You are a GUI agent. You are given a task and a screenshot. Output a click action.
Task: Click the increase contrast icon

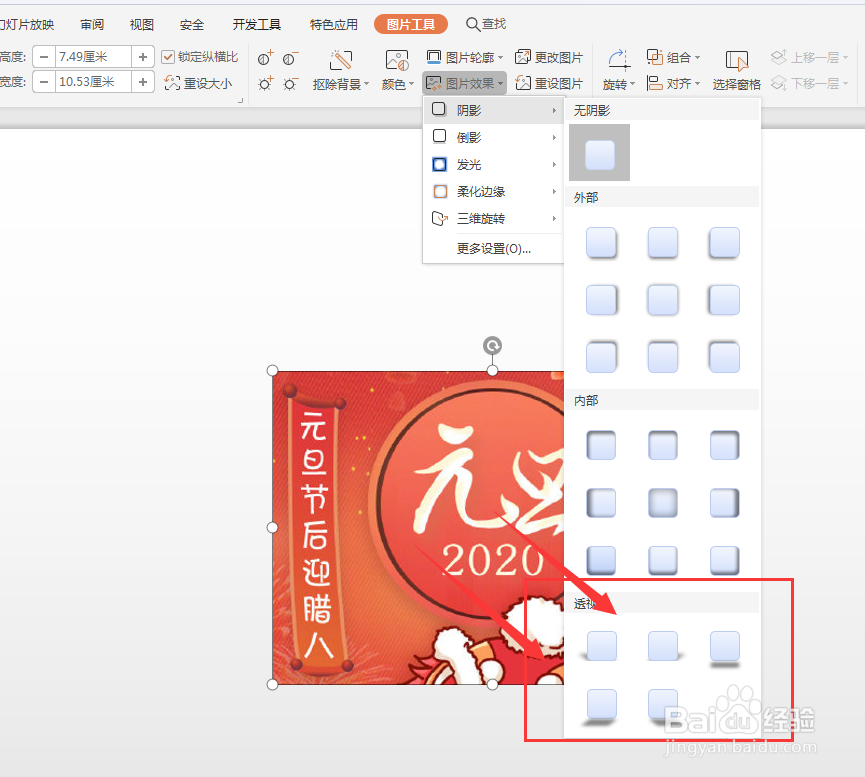click(265, 58)
